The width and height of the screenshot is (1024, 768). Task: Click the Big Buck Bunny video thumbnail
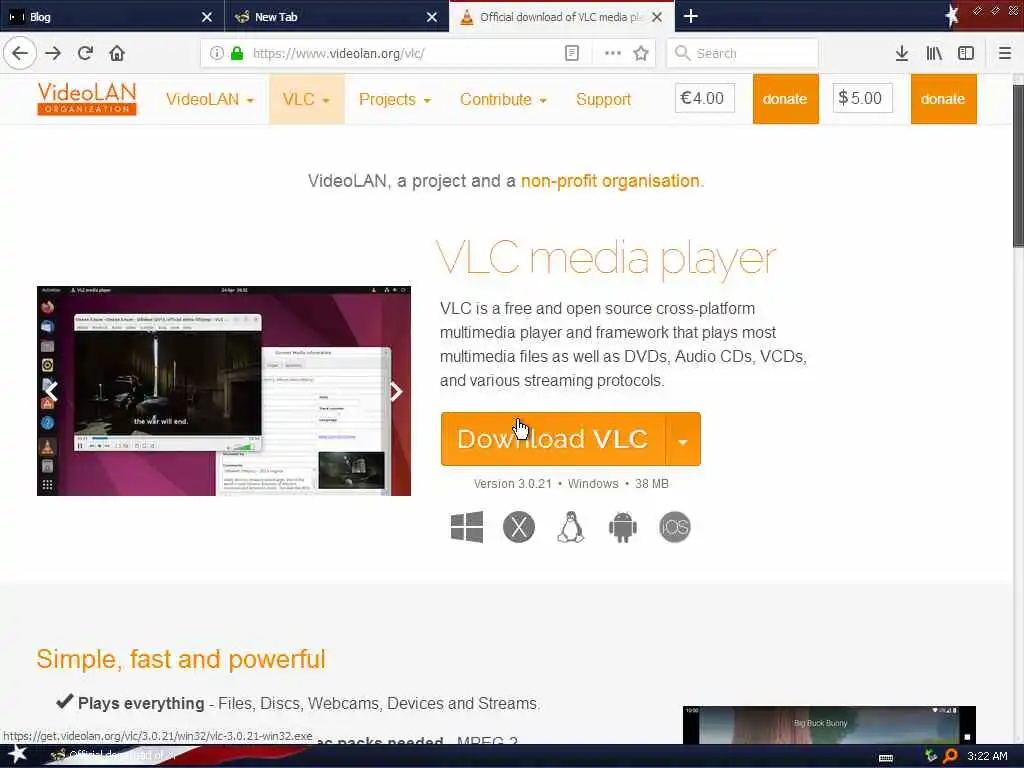(x=829, y=724)
